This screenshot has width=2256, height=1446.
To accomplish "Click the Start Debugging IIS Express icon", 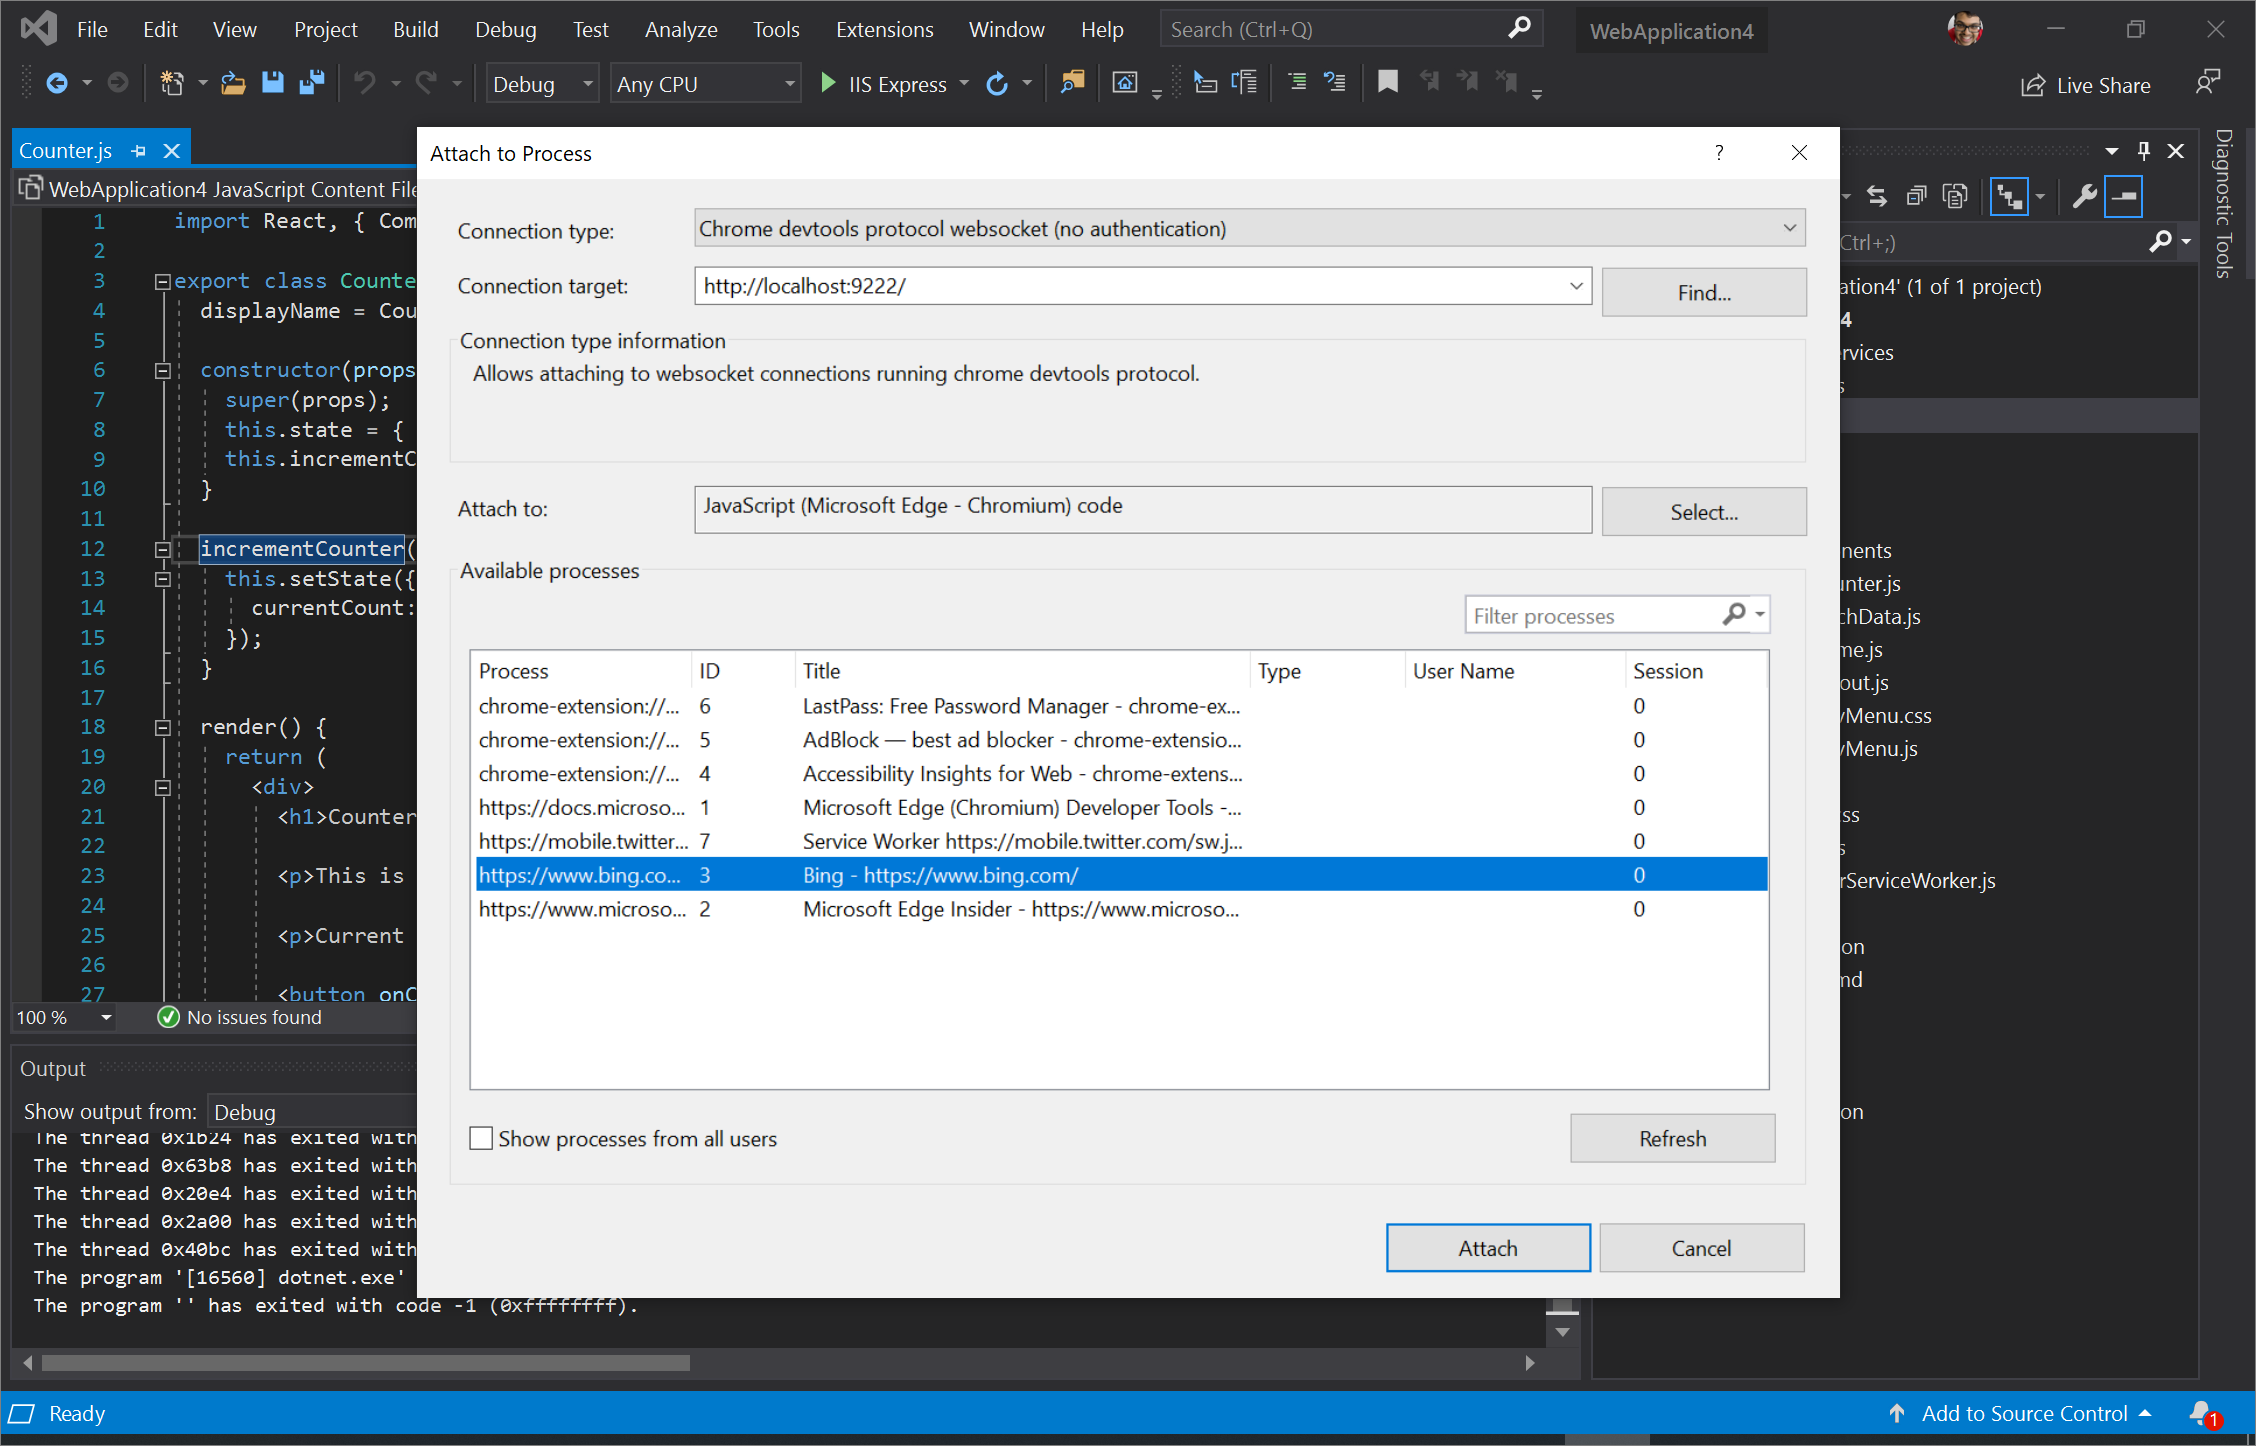I will 825,86.
